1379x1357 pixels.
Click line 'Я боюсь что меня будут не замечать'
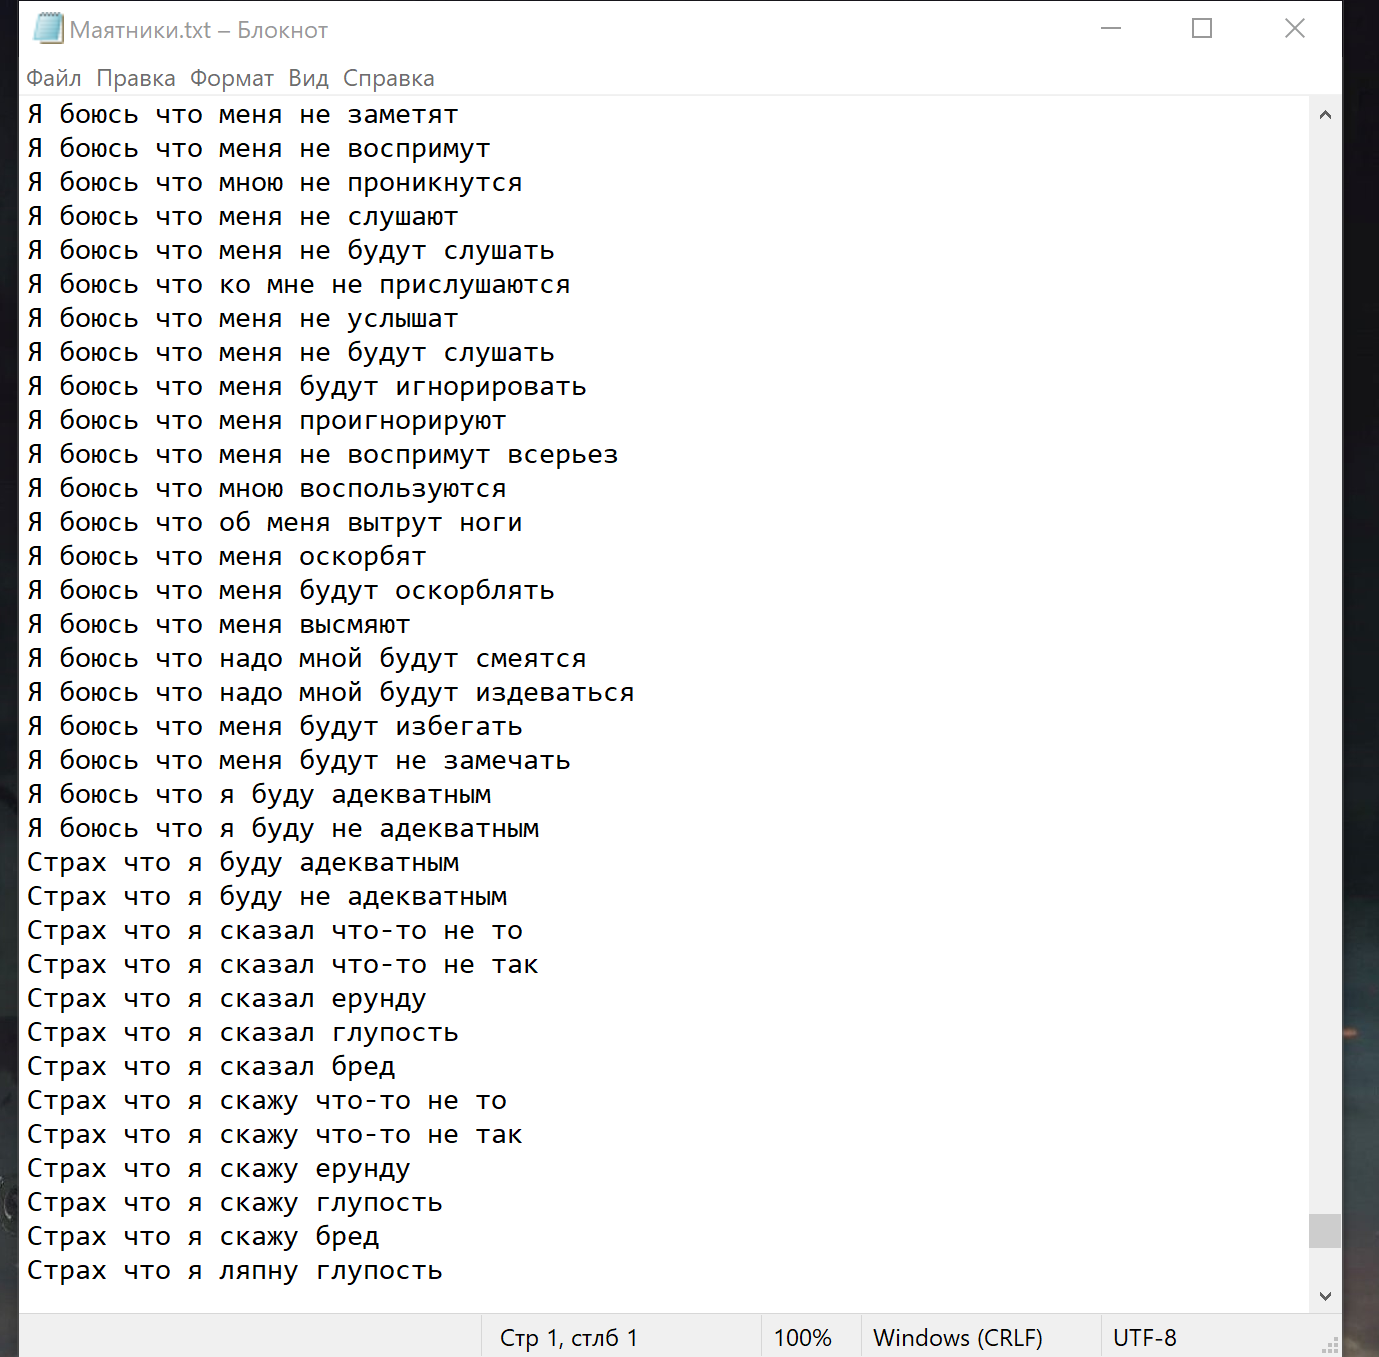[x=299, y=761]
